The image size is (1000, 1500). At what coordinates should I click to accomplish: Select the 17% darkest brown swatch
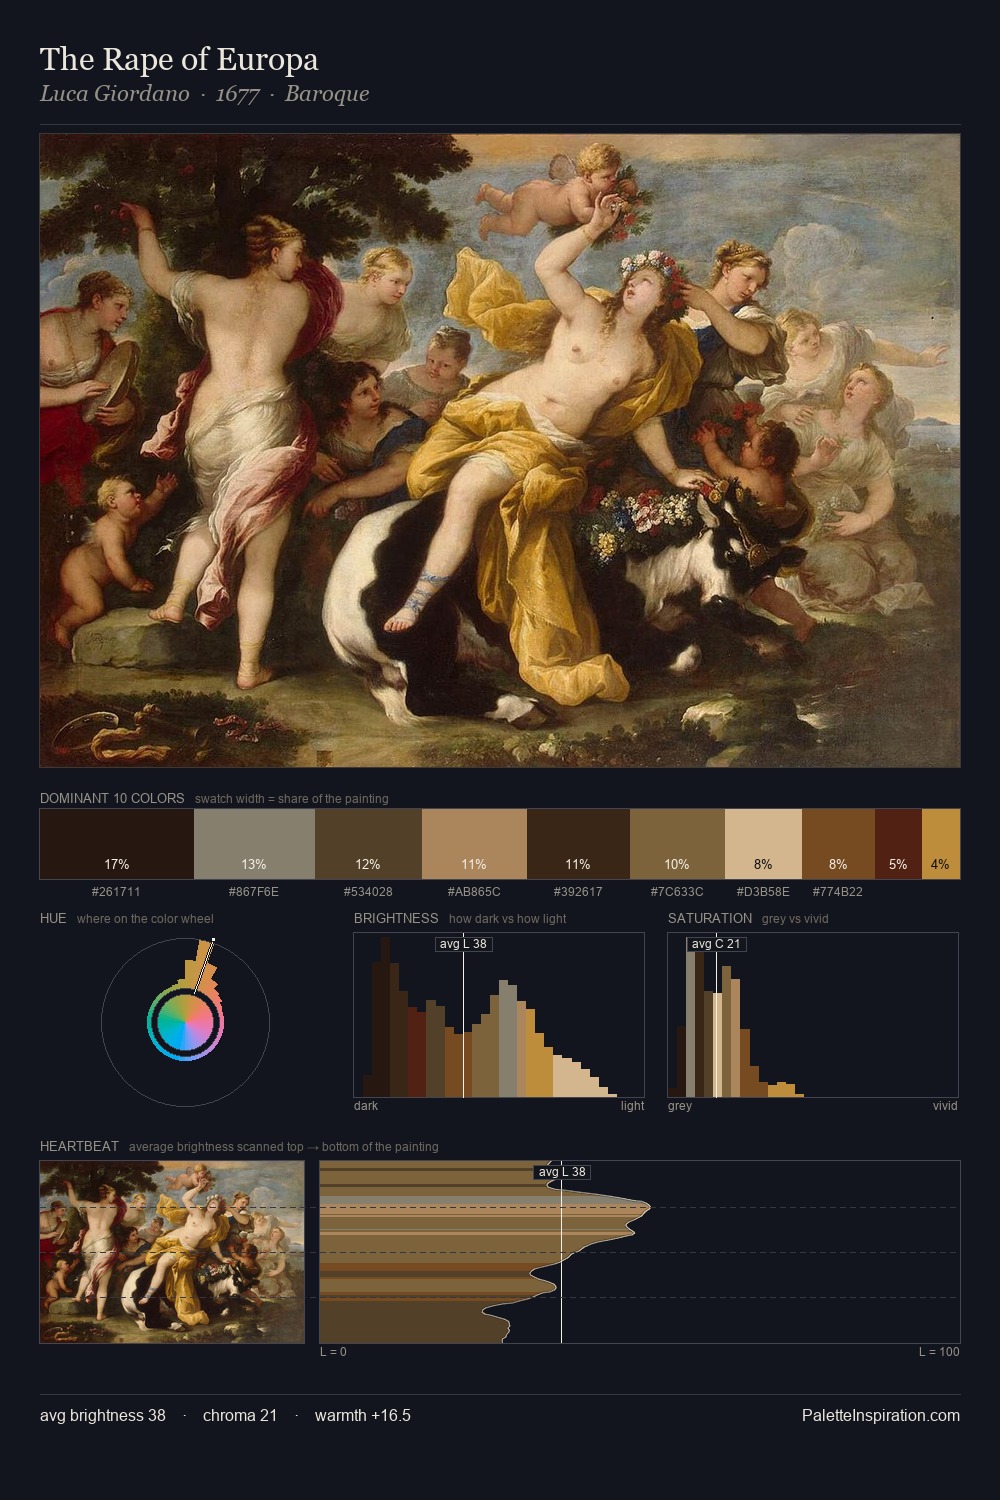(116, 844)
